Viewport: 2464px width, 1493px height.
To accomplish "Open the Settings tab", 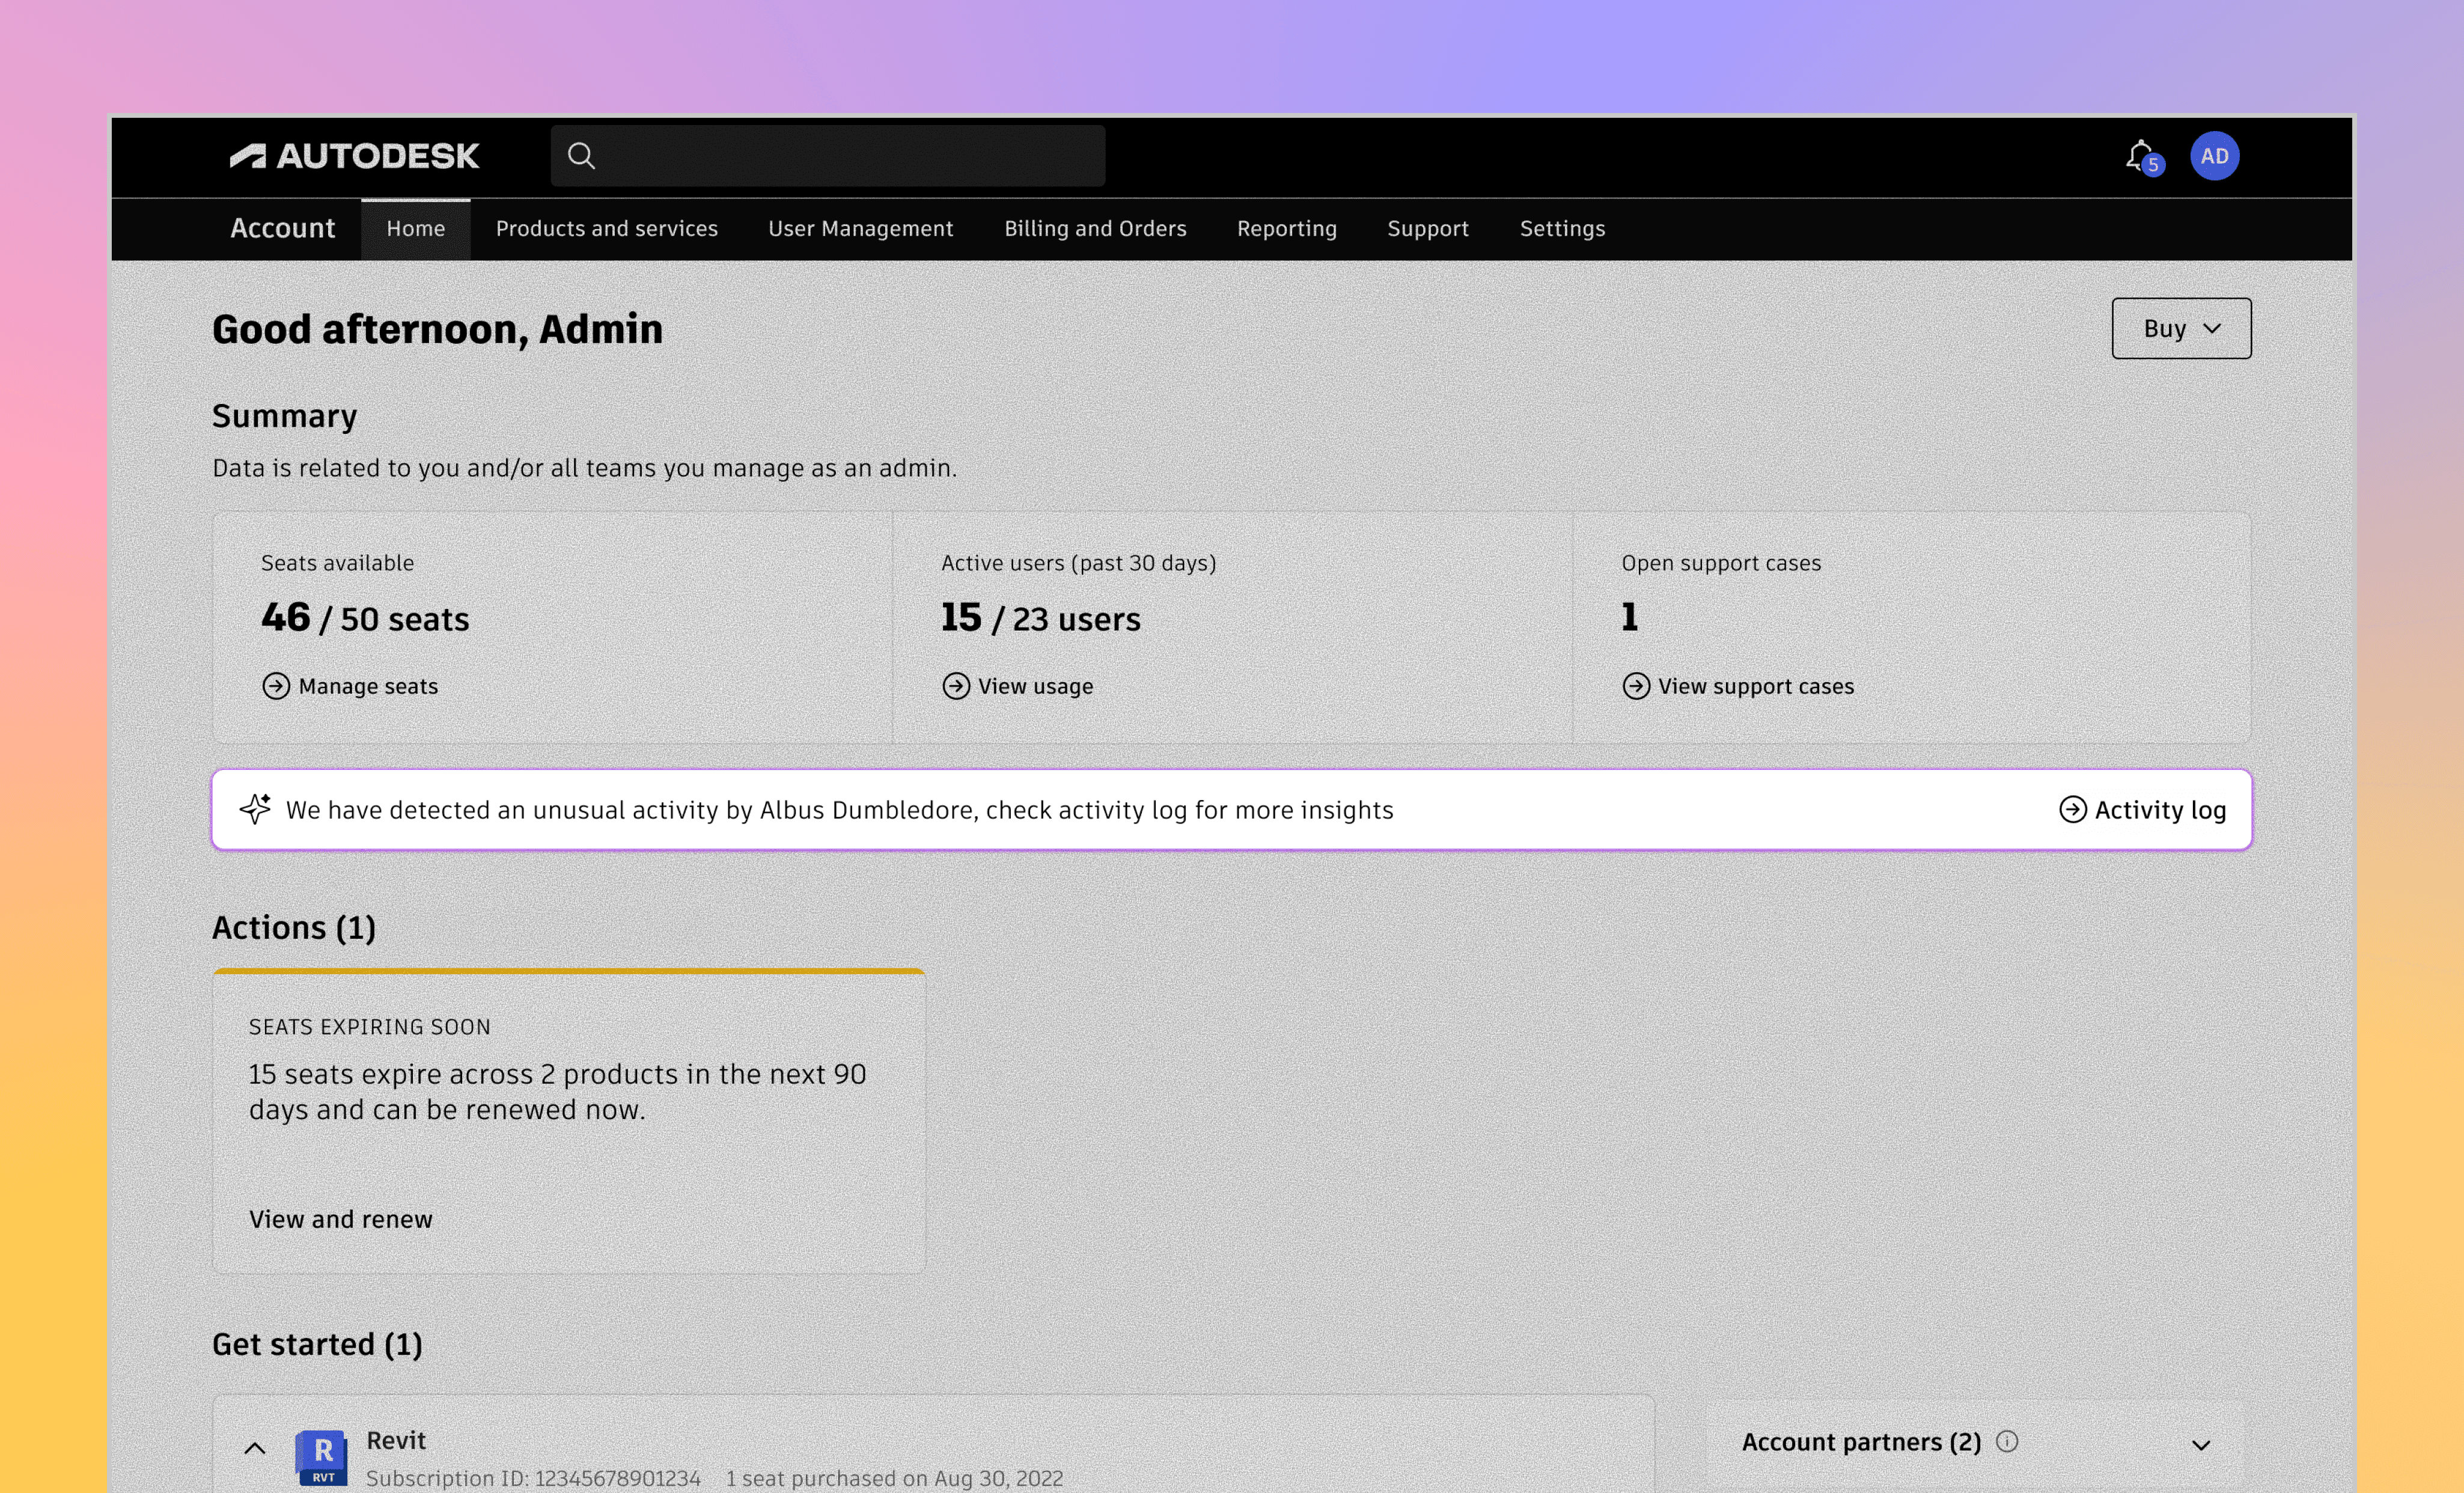I will [x=1562, y=229].
